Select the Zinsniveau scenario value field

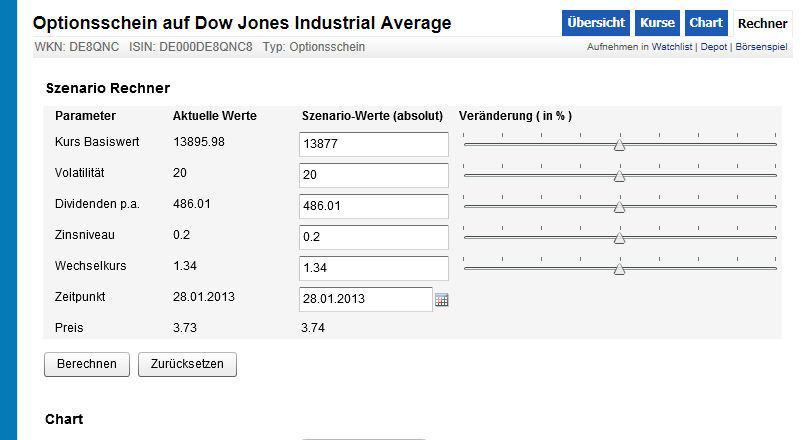374,238
